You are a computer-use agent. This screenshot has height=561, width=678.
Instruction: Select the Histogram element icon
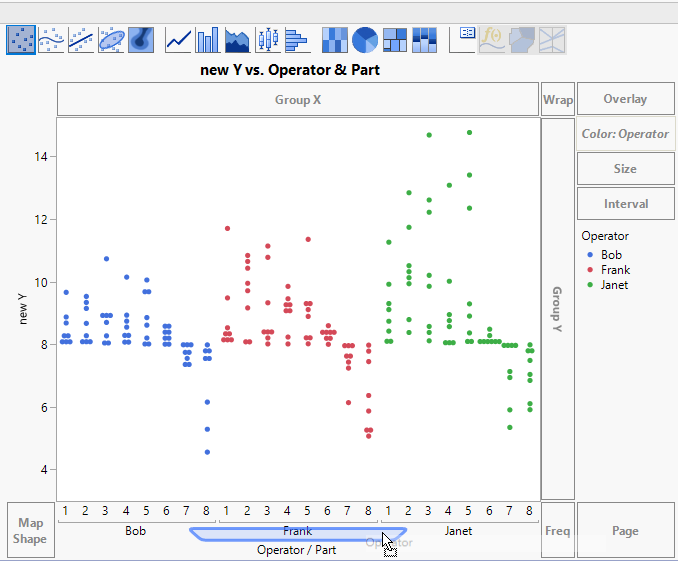297,40
